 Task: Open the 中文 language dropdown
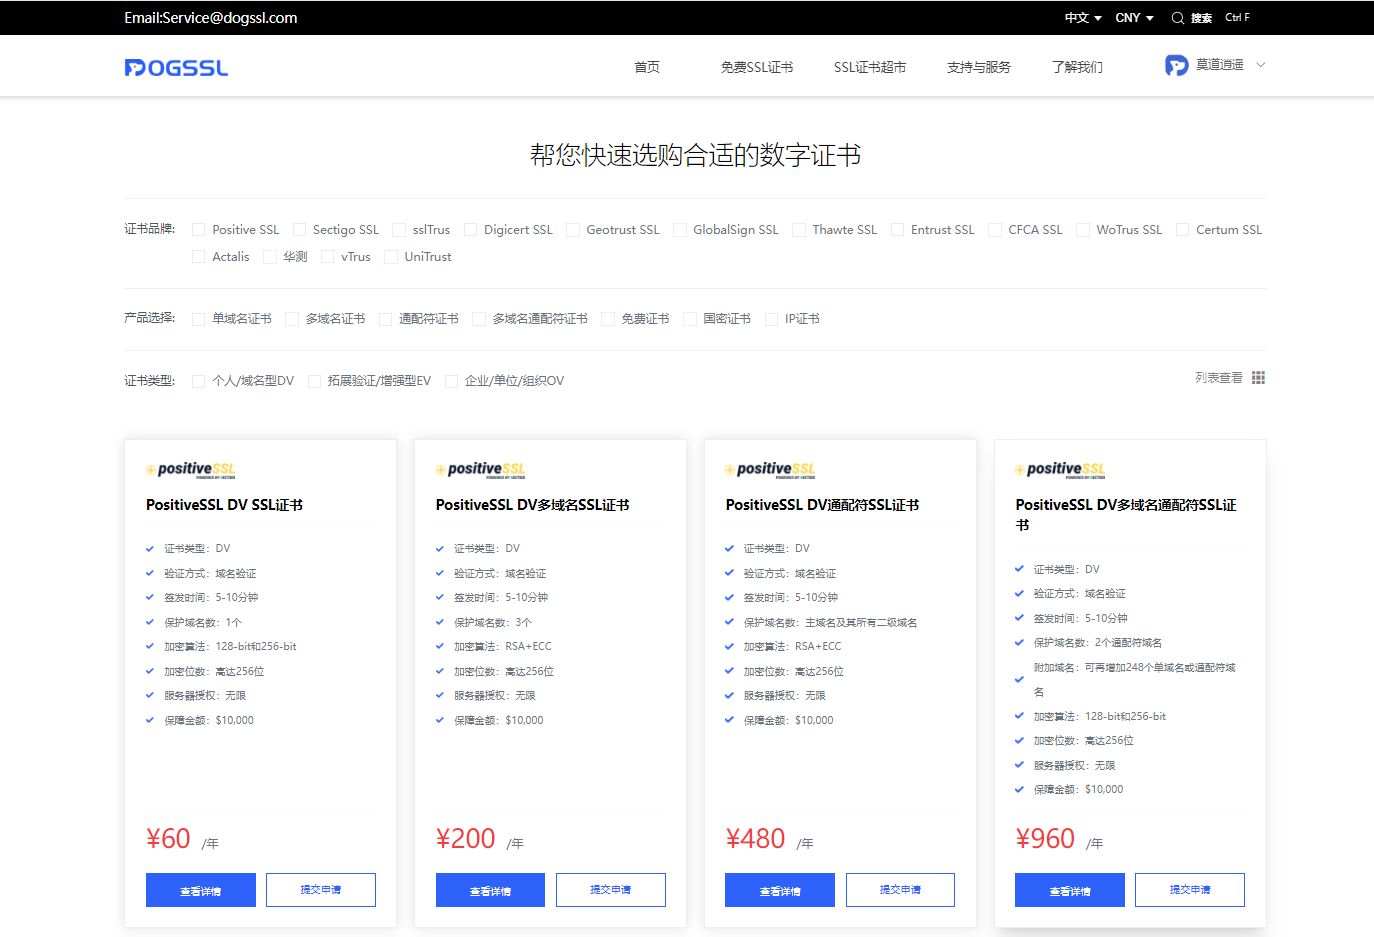pyautogui.click(x=1083, y=18)
